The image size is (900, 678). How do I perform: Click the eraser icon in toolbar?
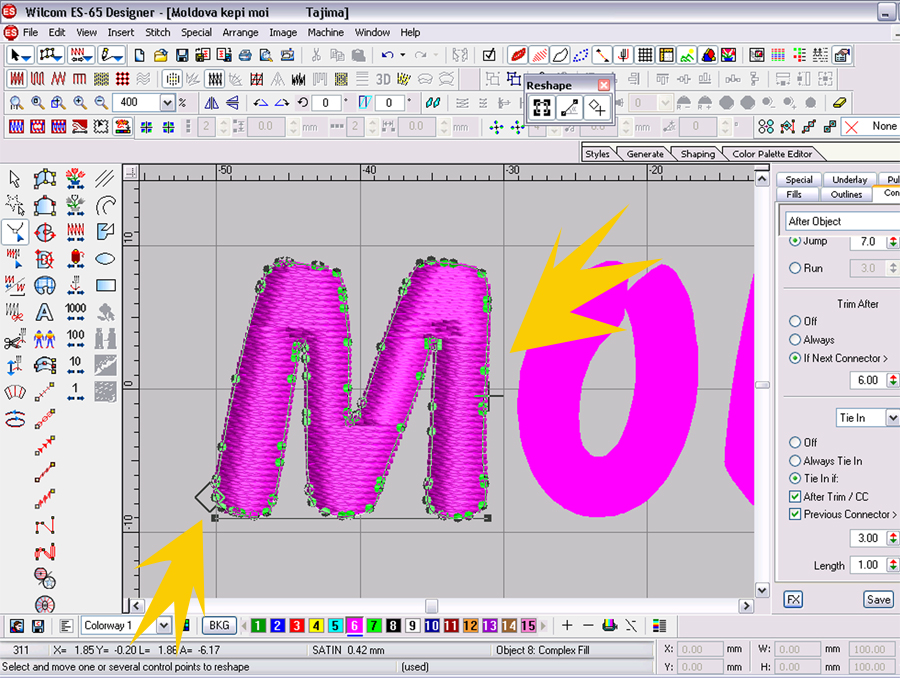(839, 102)
